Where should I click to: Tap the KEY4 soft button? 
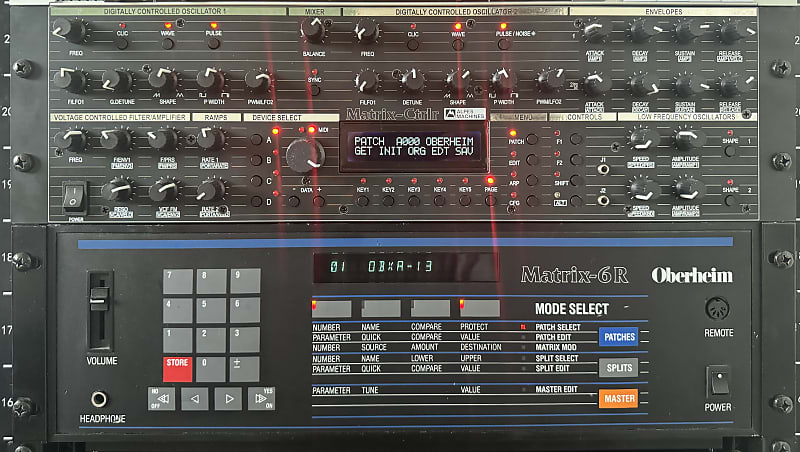click(439, 200)
